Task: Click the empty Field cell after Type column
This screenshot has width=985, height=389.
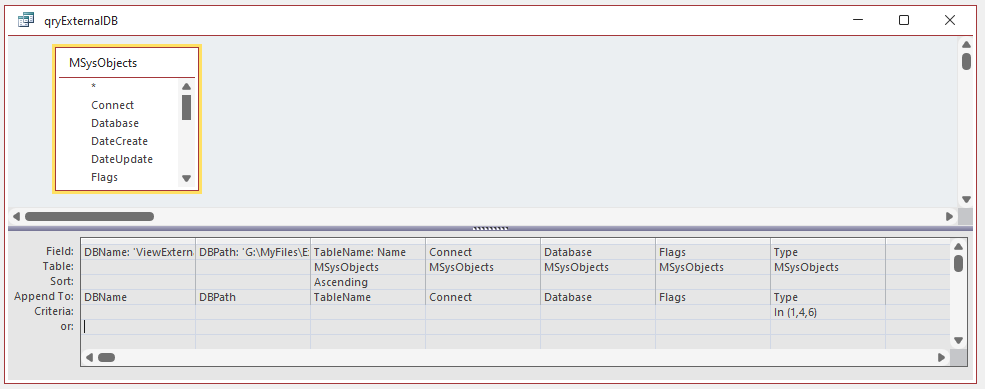Action: pos(917,252)
